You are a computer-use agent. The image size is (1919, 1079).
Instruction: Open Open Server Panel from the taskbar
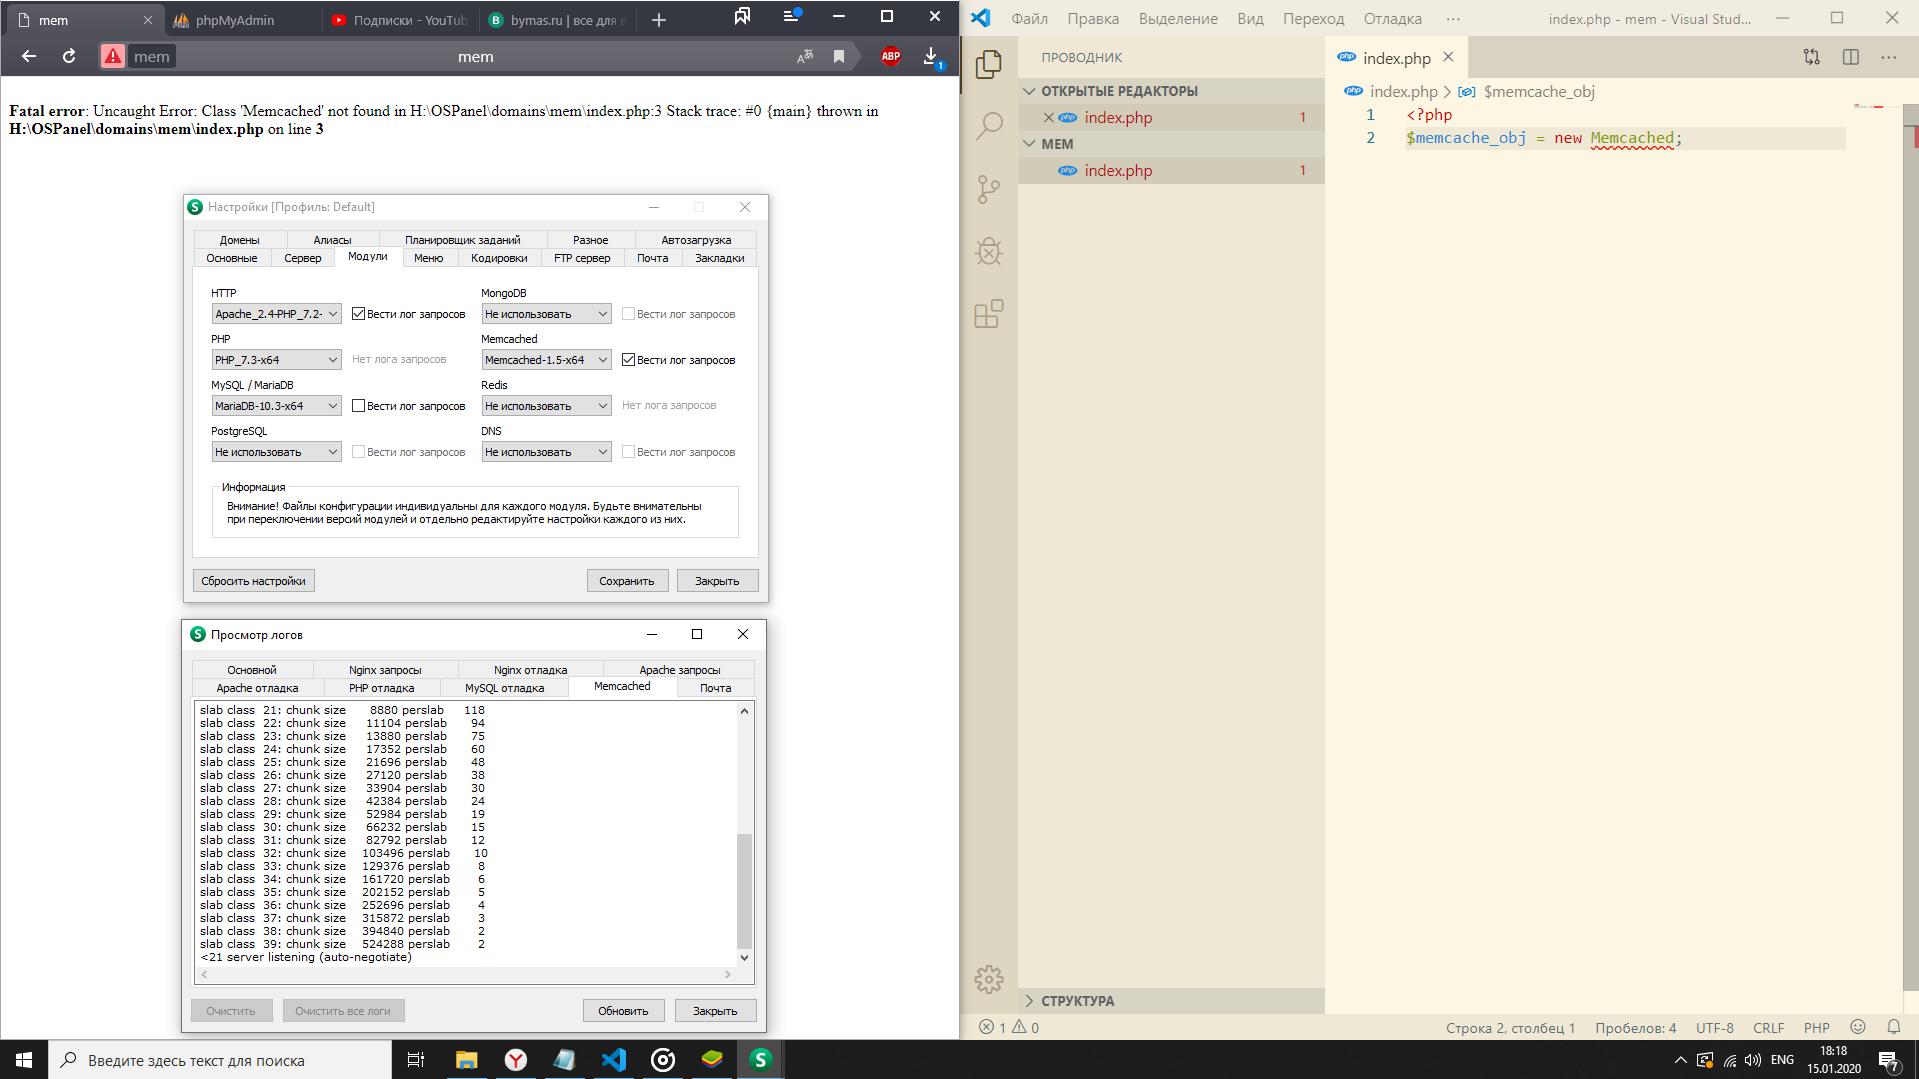click(760, 1060)
